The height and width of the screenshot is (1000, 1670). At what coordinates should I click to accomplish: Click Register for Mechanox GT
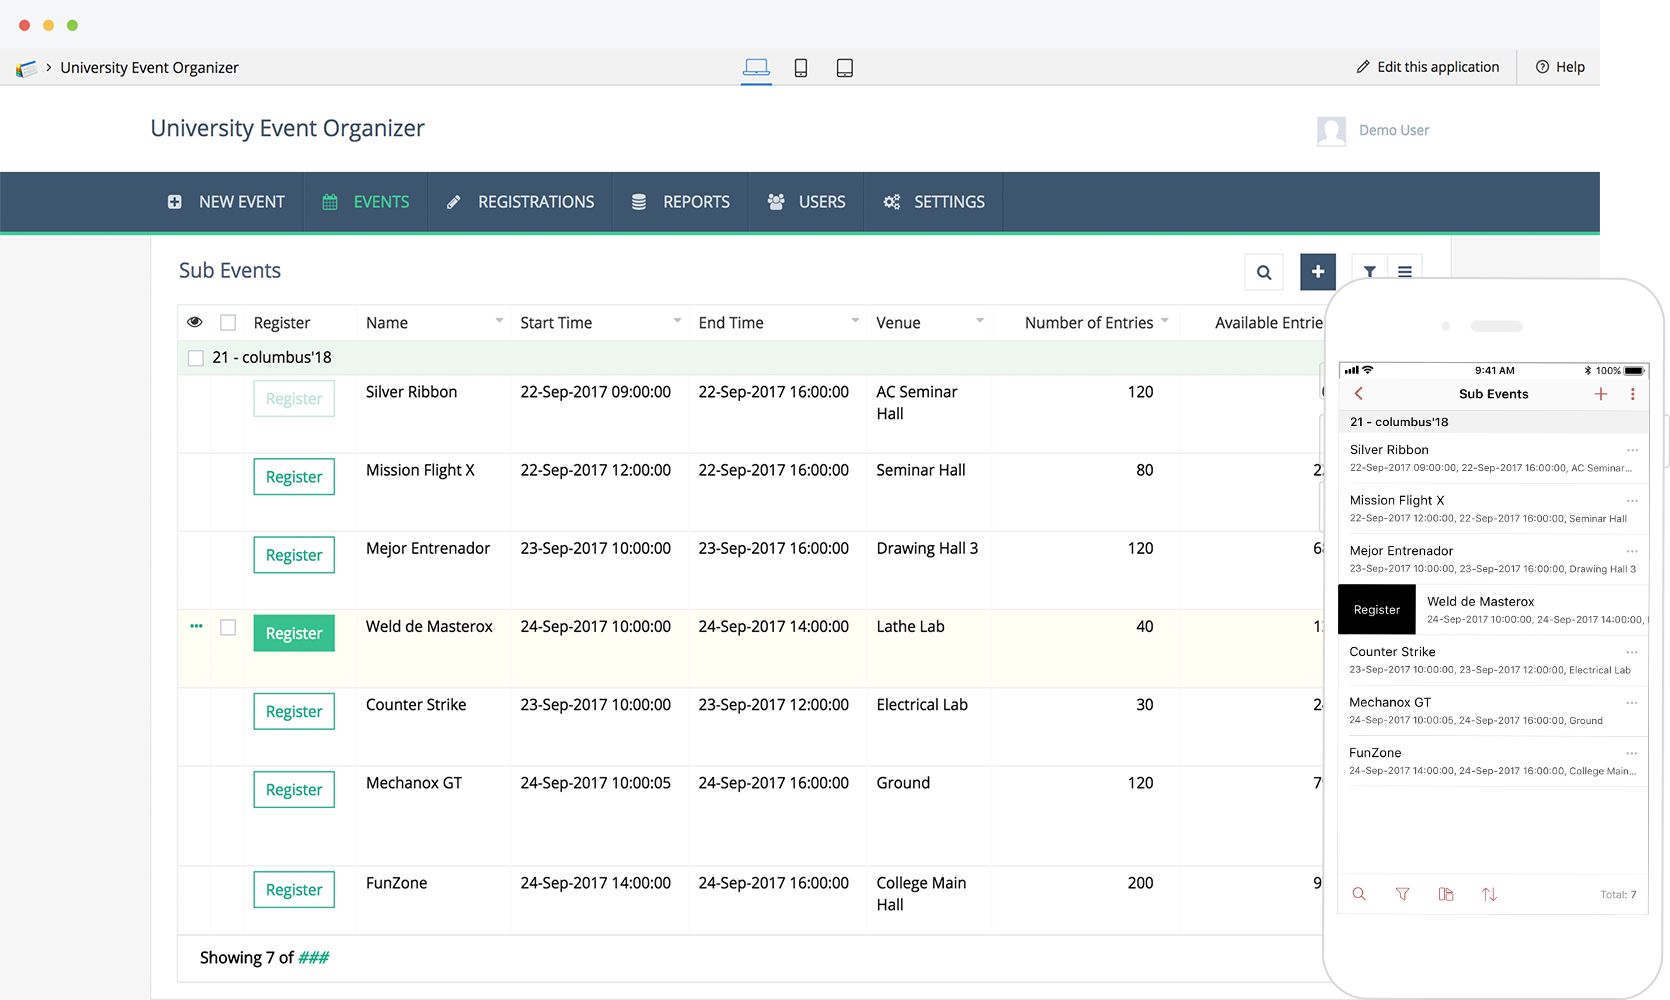click(x=294, y=790)
